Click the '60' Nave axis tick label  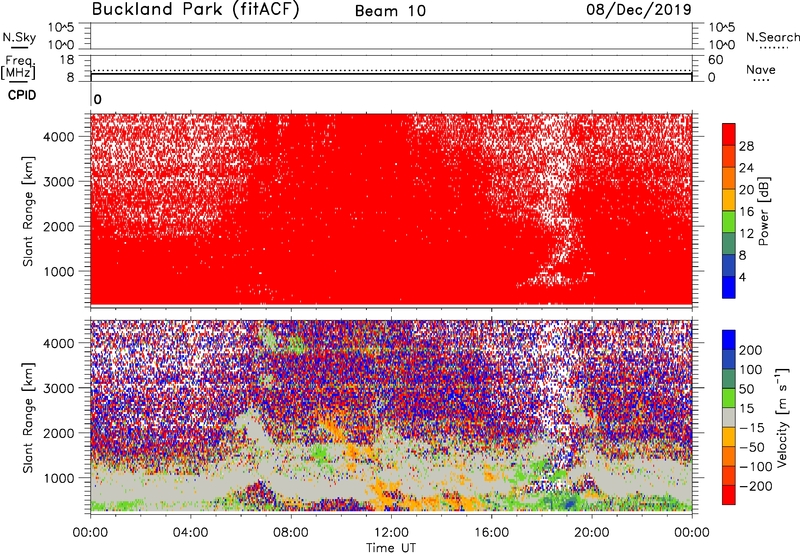pos(715,60)
